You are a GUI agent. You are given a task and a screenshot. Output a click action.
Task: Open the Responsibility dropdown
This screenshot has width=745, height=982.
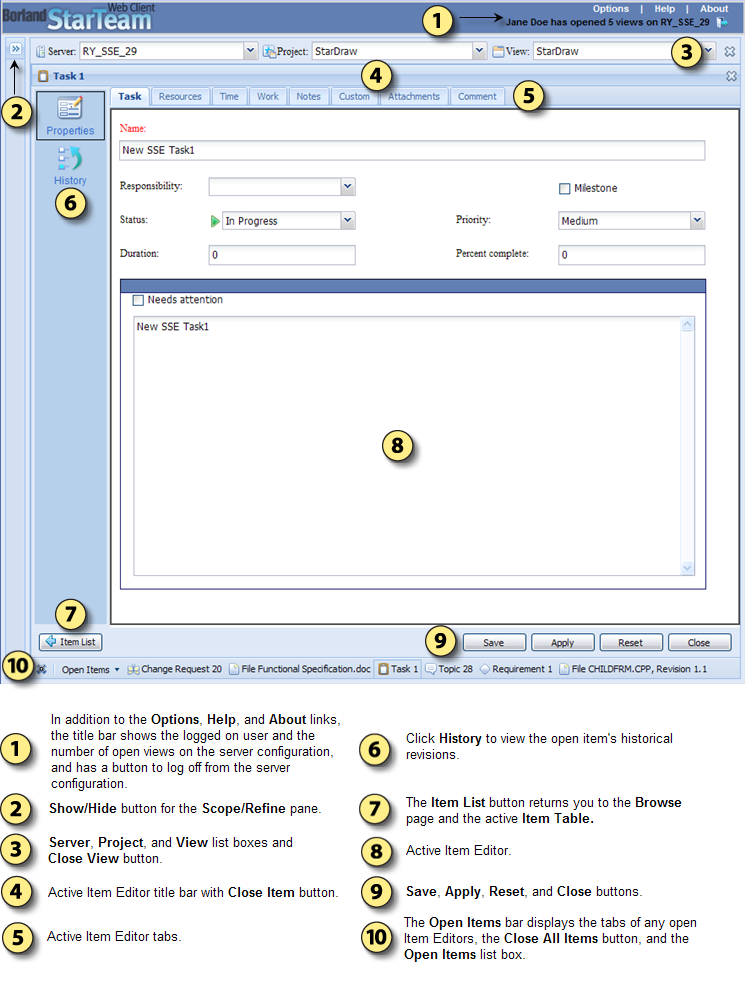click(x=348, y=187)
